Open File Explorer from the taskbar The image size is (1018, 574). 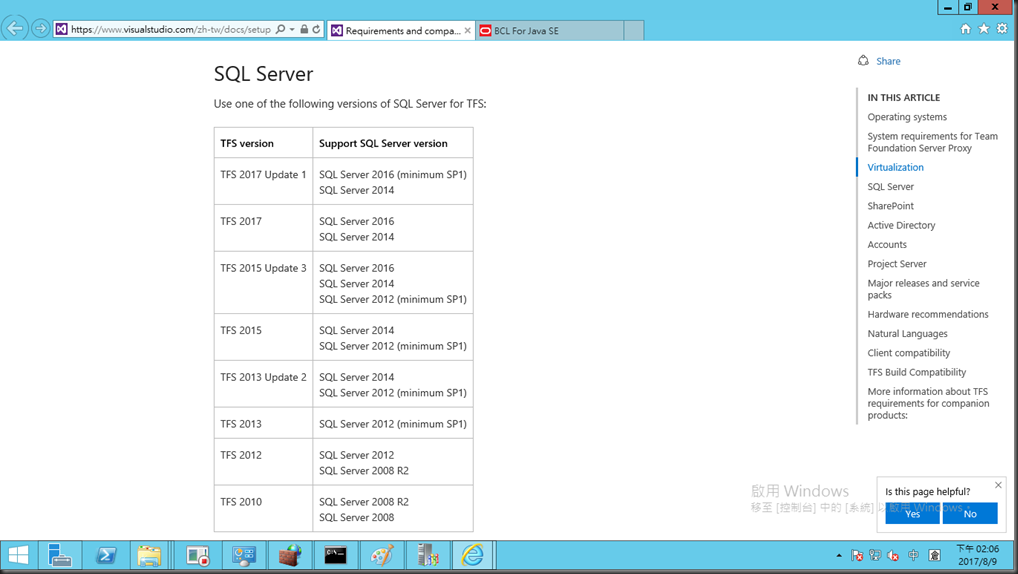pyautogui.click(x=149, y=556)
